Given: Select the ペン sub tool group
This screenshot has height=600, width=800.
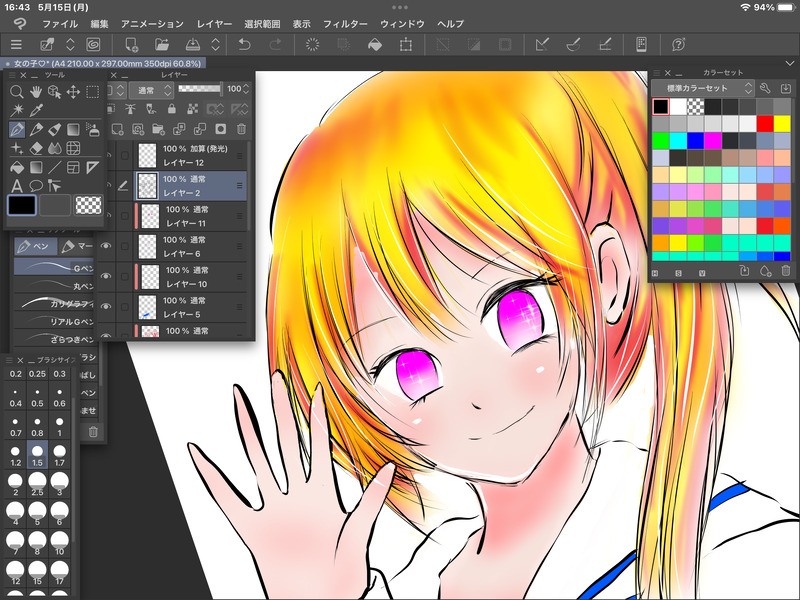Looking at the screenshot, I should coord(35,246).
